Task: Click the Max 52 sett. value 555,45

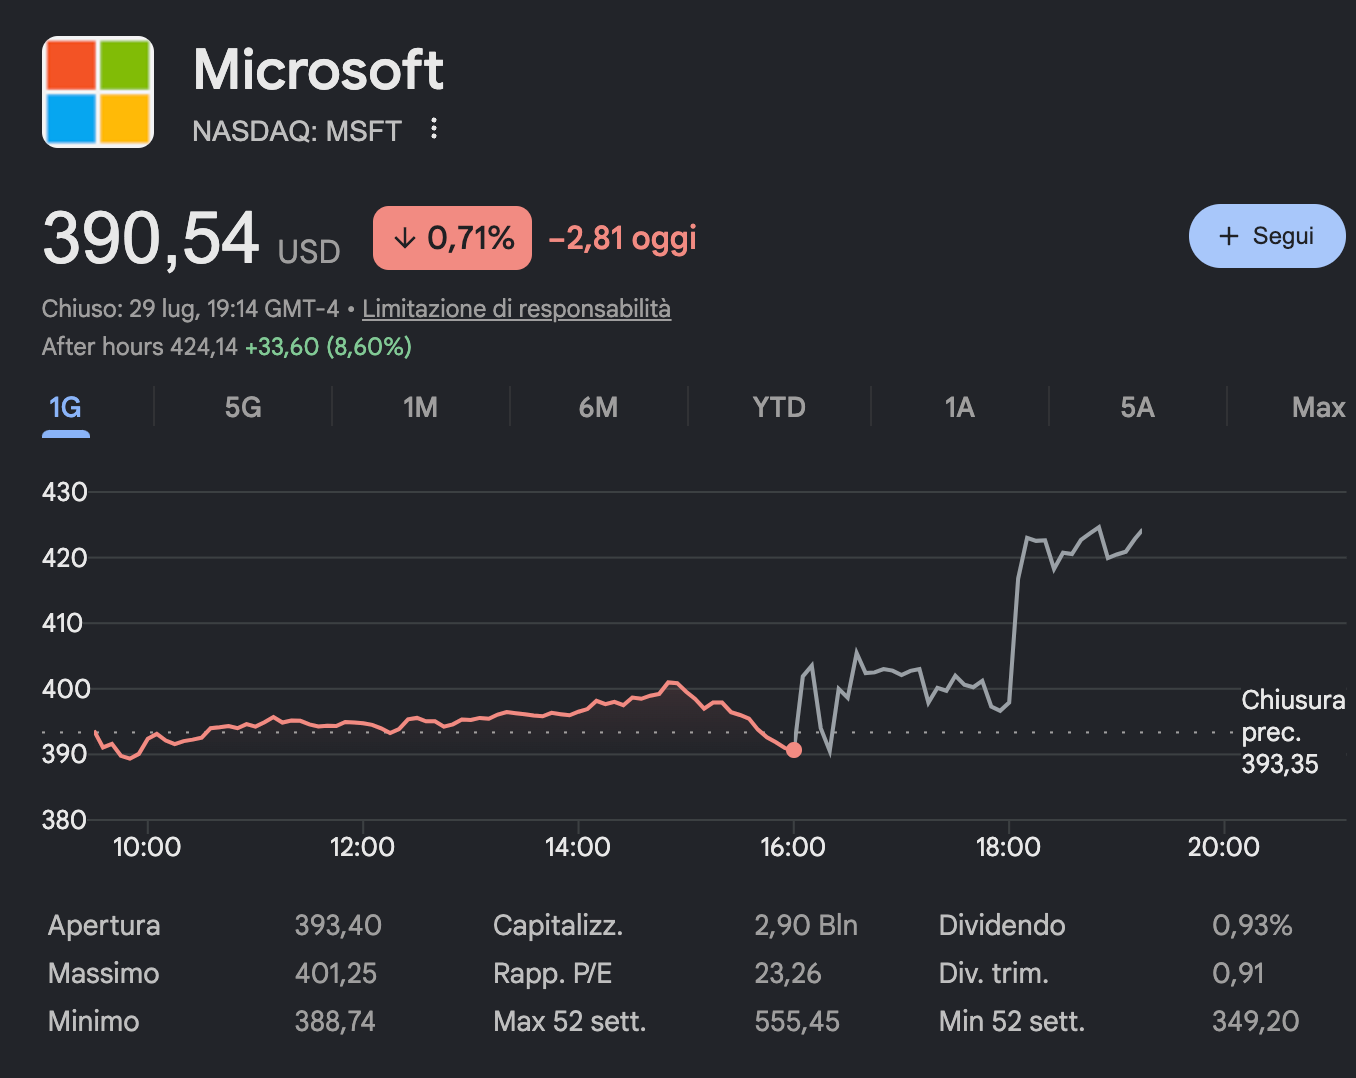Action: [x=797, y=1021]
